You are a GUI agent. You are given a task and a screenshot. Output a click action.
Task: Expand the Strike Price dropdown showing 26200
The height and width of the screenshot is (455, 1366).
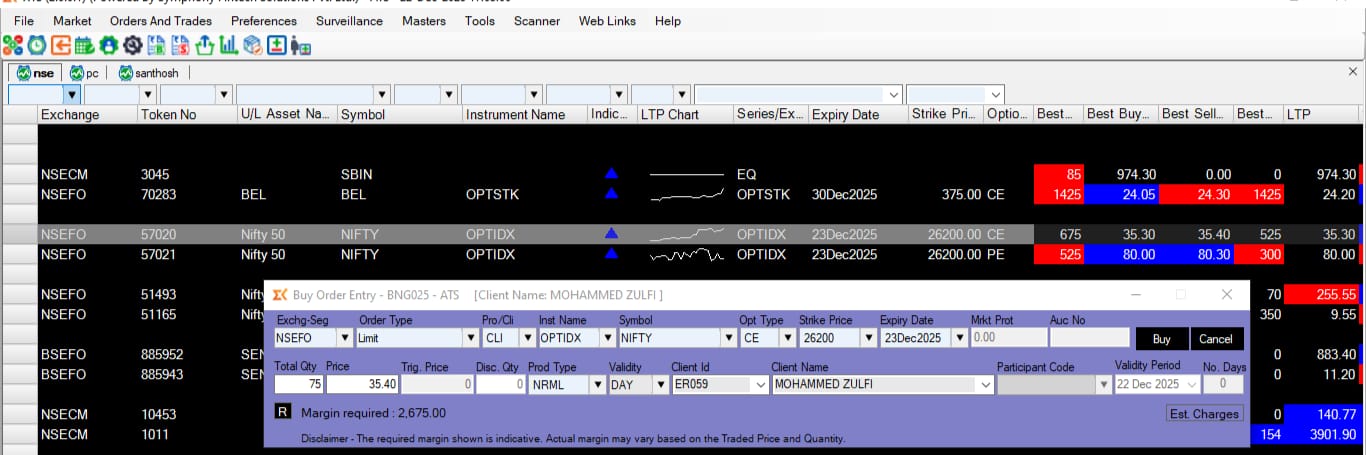coord(868,338)
